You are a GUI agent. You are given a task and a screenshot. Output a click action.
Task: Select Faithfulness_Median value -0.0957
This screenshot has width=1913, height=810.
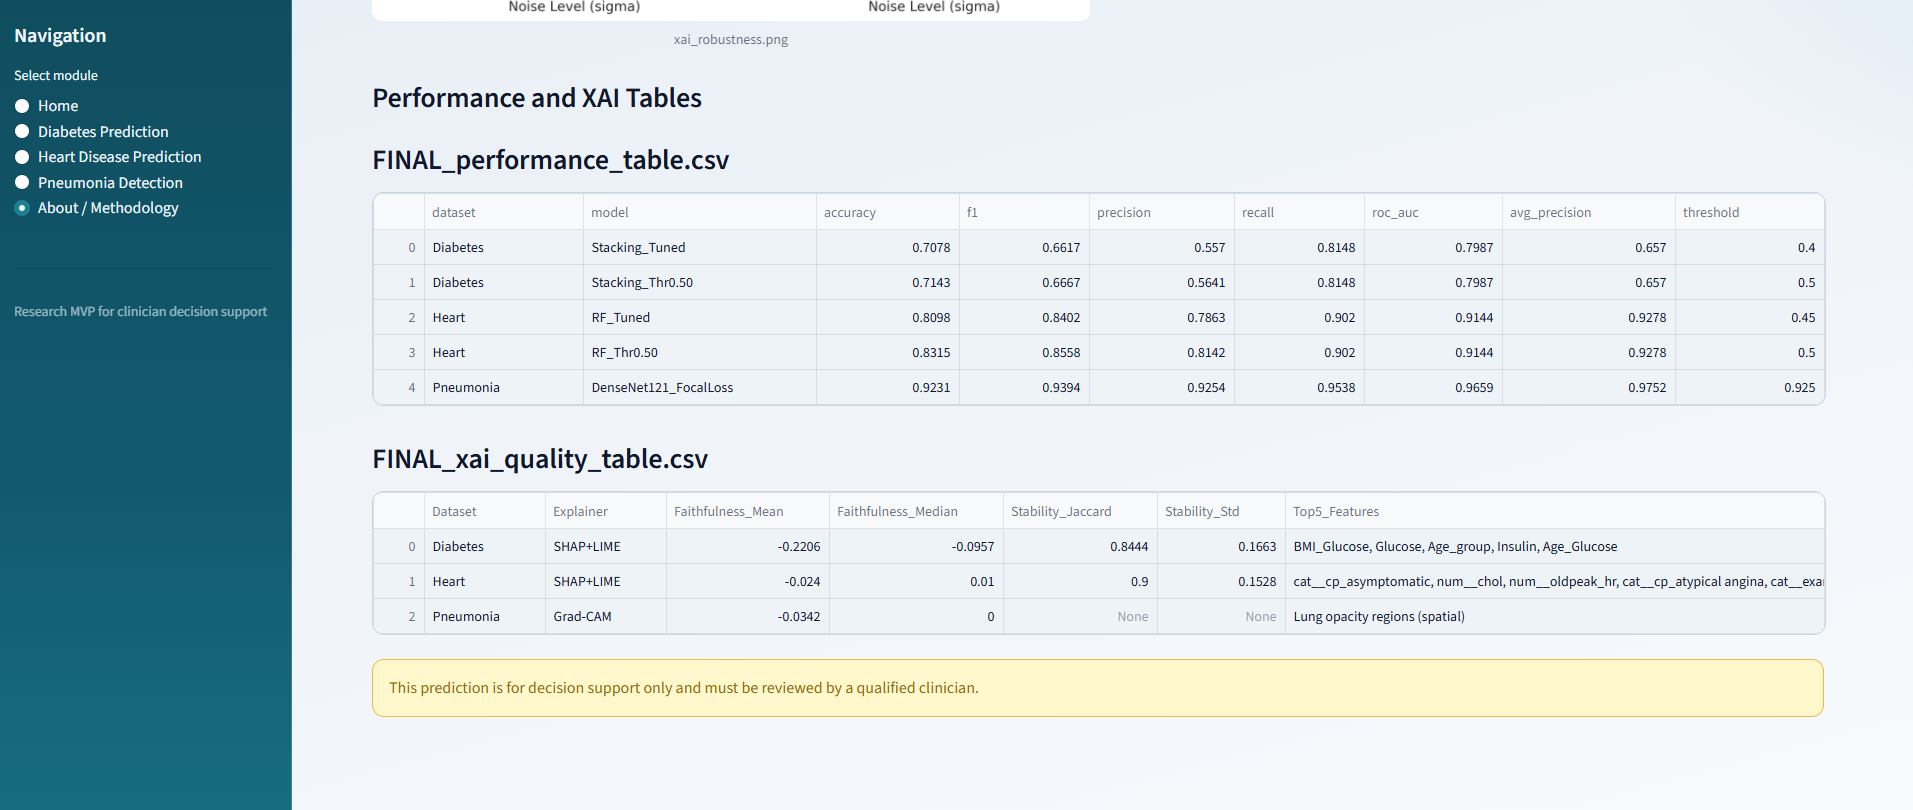click(916, 546)
